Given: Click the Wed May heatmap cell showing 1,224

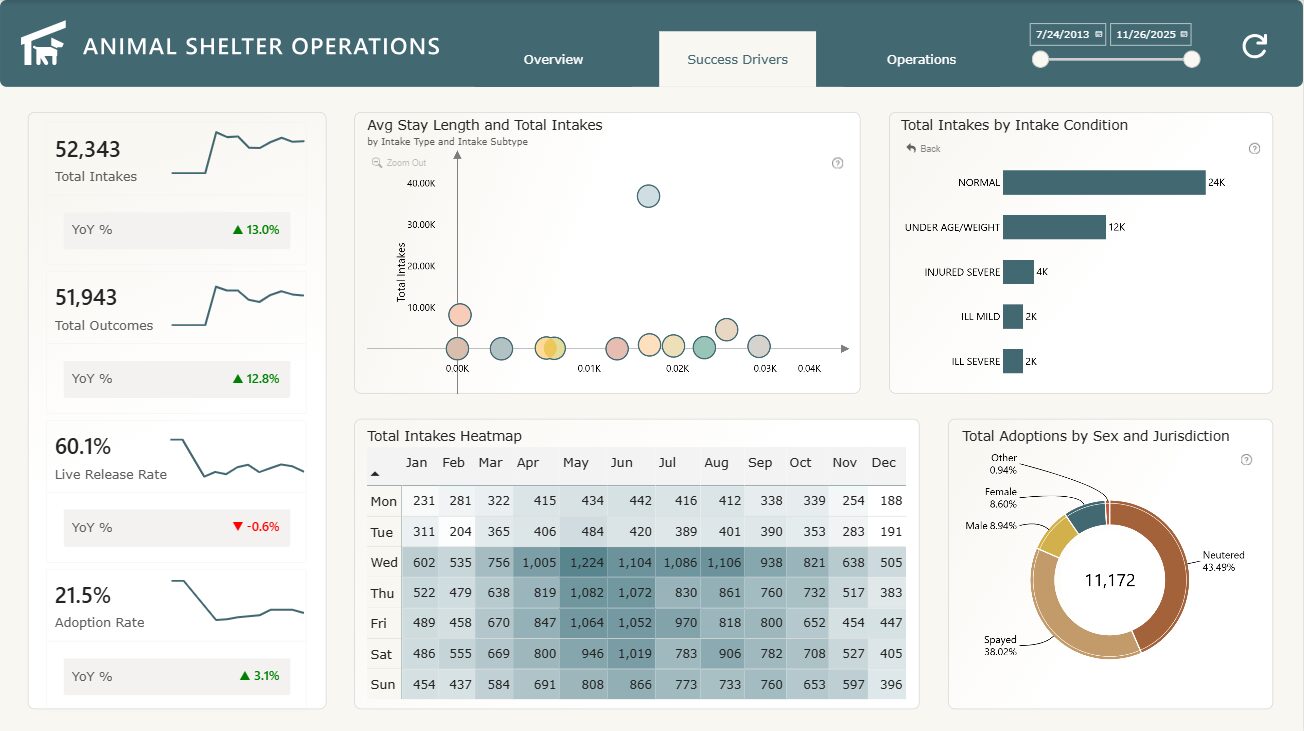Looking at the screenshot, I should (x=587, y=563).
